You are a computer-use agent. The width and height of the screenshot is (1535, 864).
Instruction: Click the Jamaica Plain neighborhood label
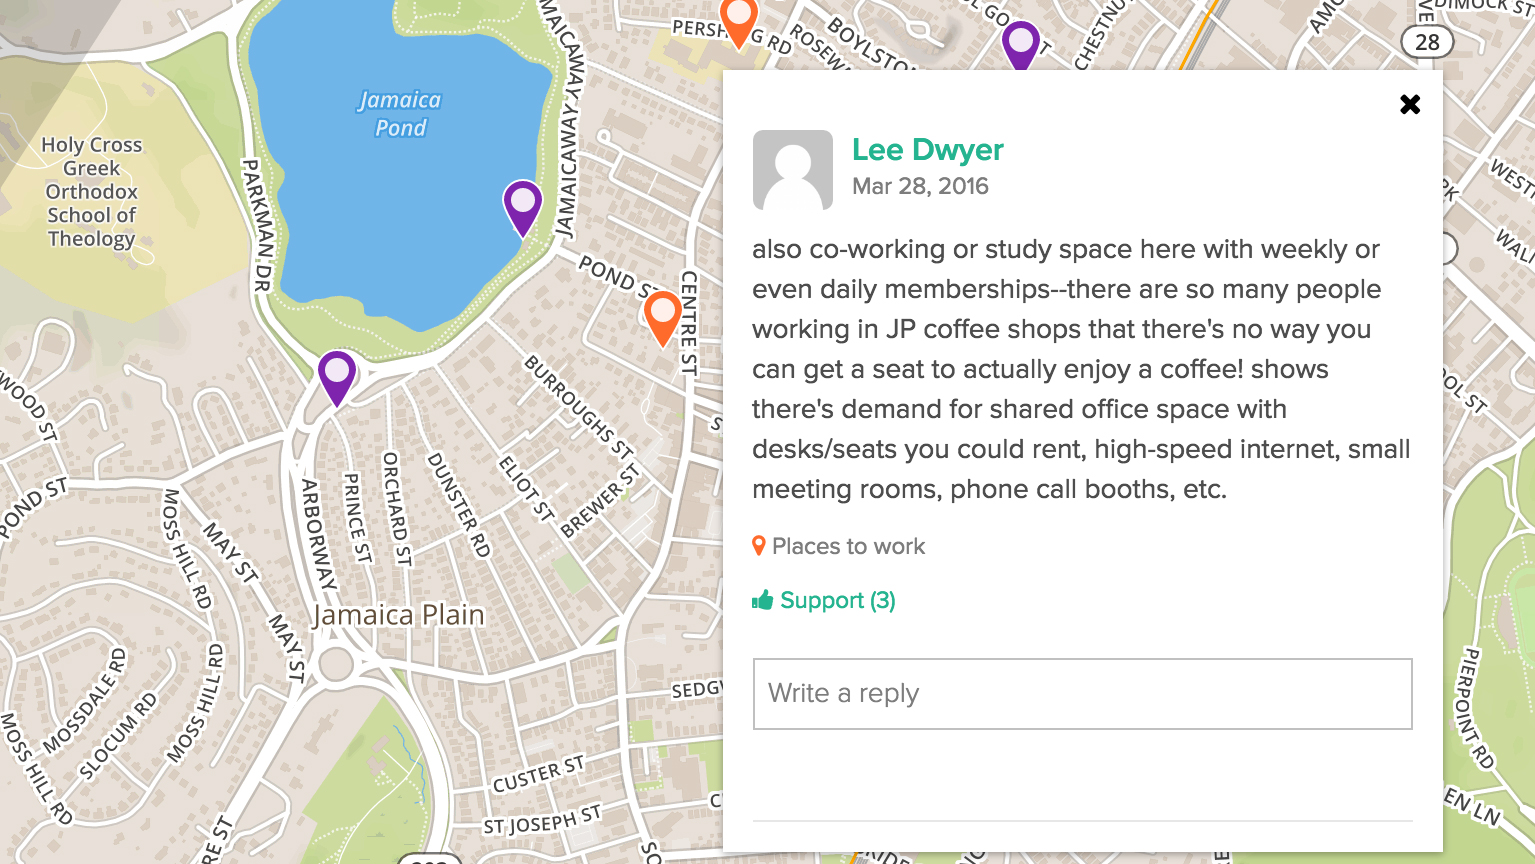(398, 615)
